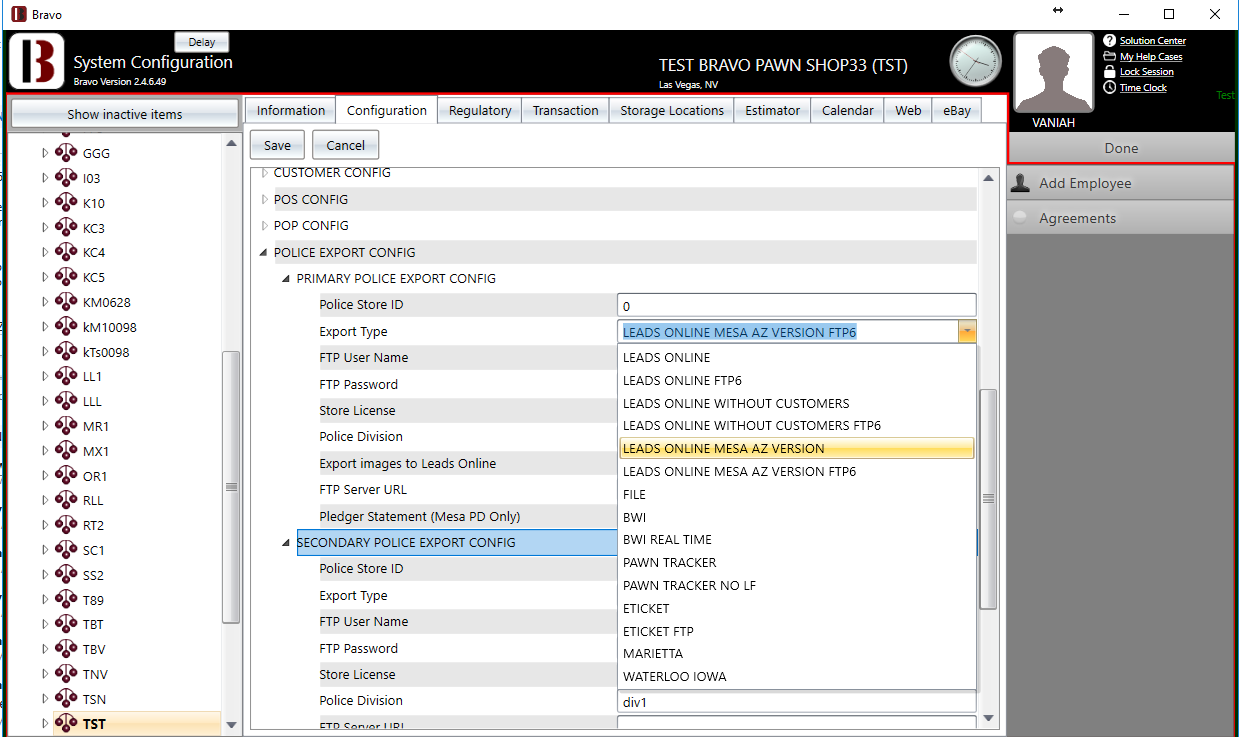Click the pawn shop icon beside SC1

click(x=66, y=550)
